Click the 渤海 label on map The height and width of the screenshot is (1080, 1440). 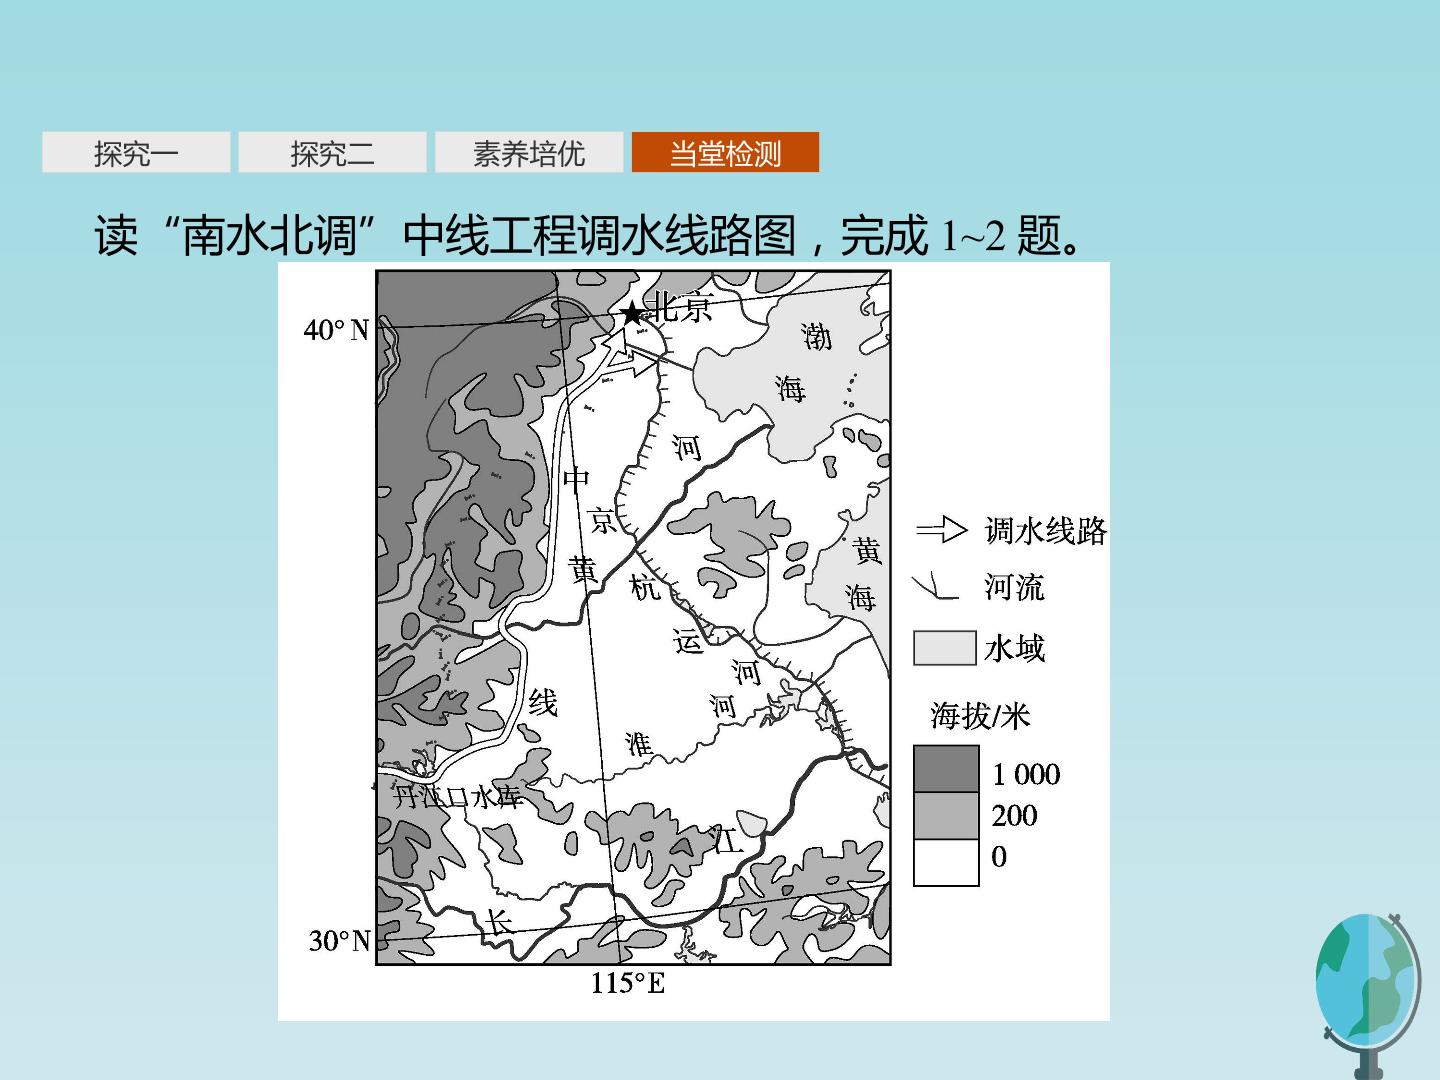point(803,362)
